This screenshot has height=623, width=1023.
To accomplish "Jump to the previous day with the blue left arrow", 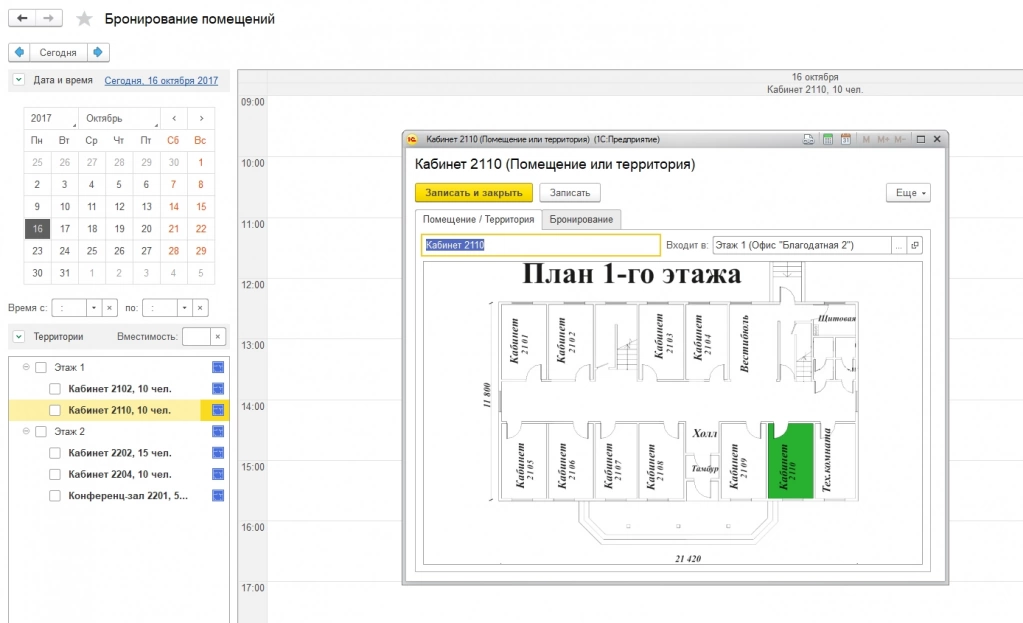I will click(x=19, y=52).
